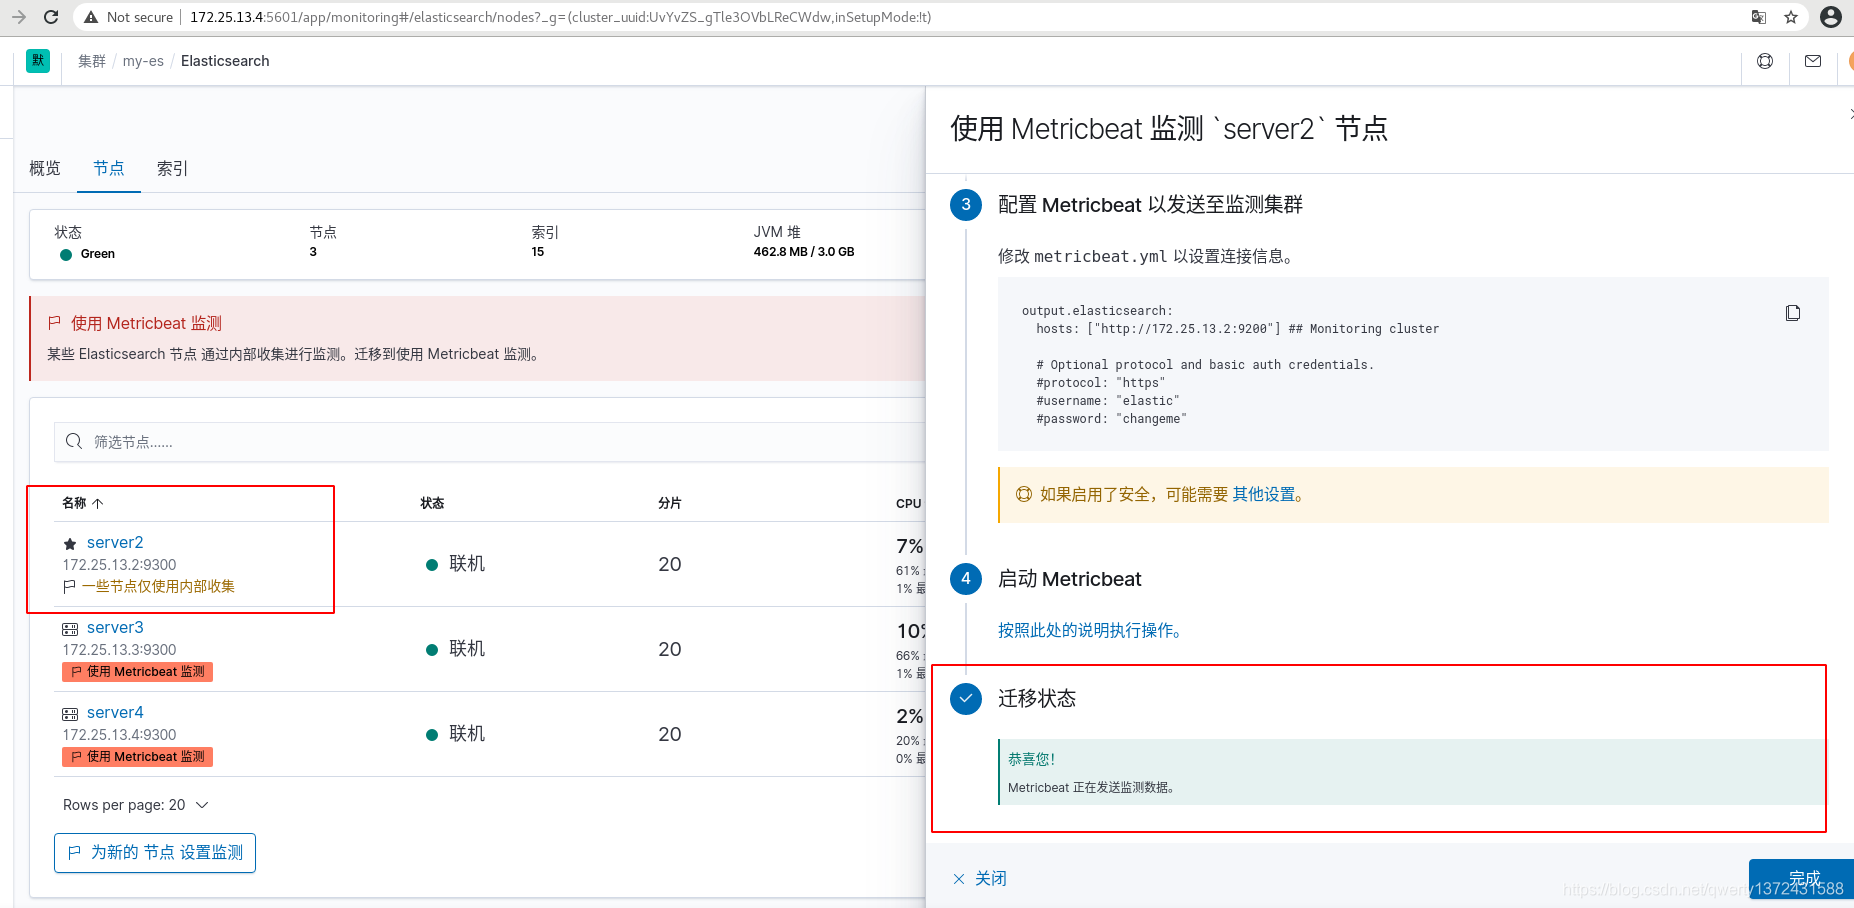Click the node icon next to server3
Viewport: 1854px width, 908px height.
[x=70, y=629]
